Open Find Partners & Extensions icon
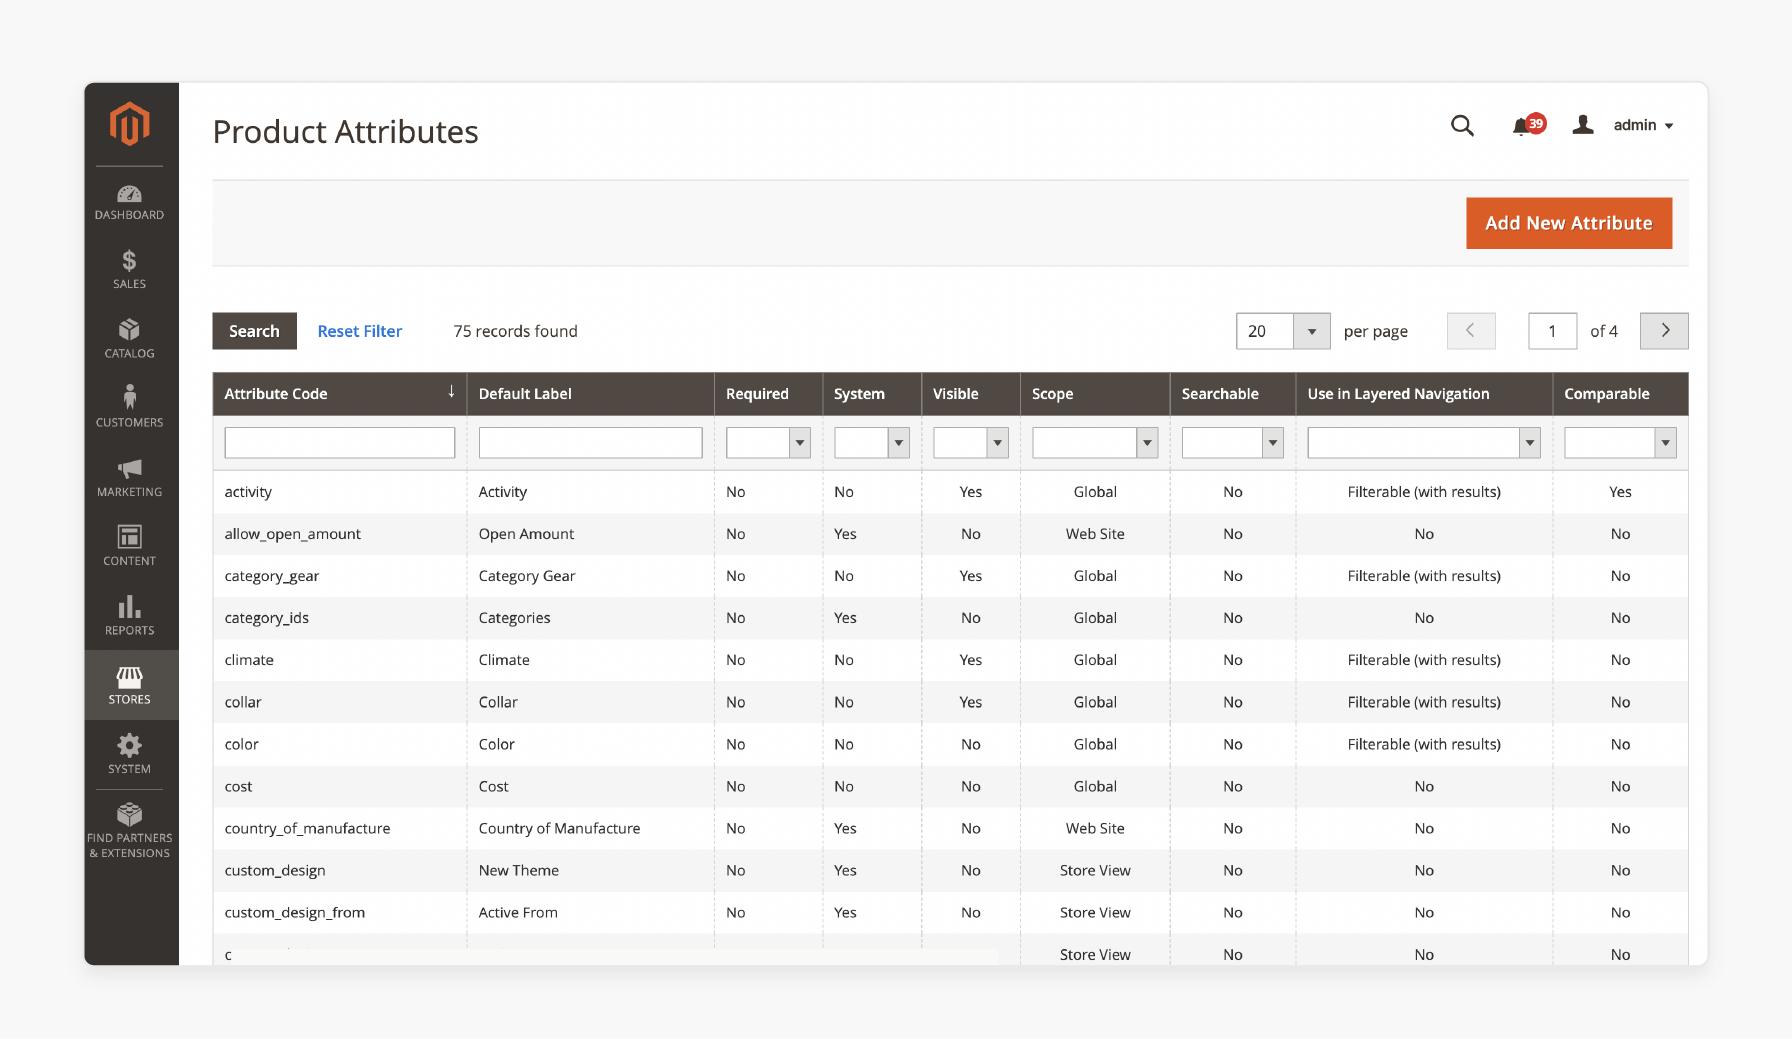This screenshot has height=1039, width=1792. (x=130, y=831)
